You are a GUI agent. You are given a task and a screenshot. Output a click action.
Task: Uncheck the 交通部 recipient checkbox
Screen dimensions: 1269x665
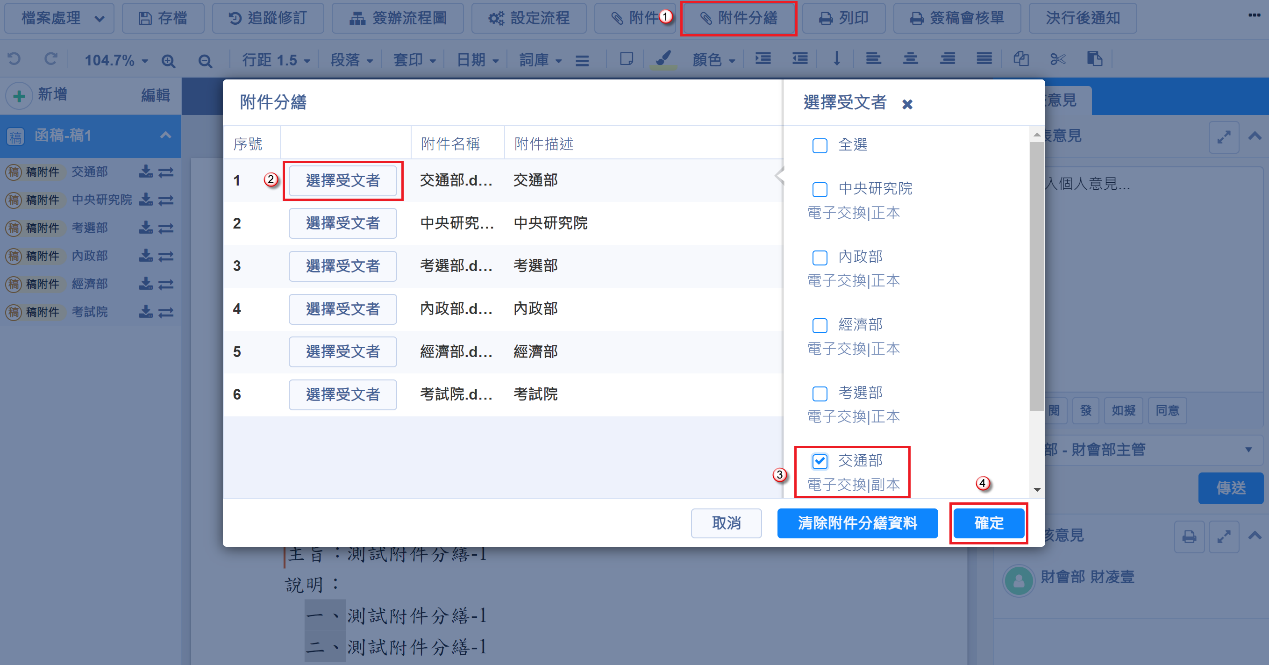pyautogui.click(x=820, y=461)
